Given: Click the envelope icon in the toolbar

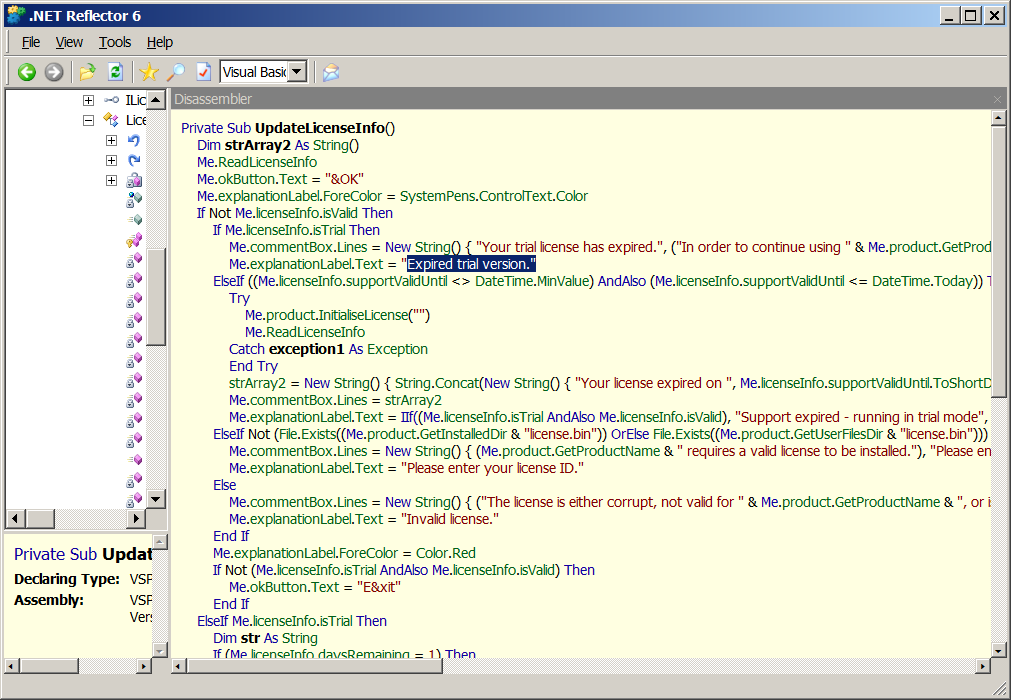Looking at the screenshot, I should (x=331, y=72).
